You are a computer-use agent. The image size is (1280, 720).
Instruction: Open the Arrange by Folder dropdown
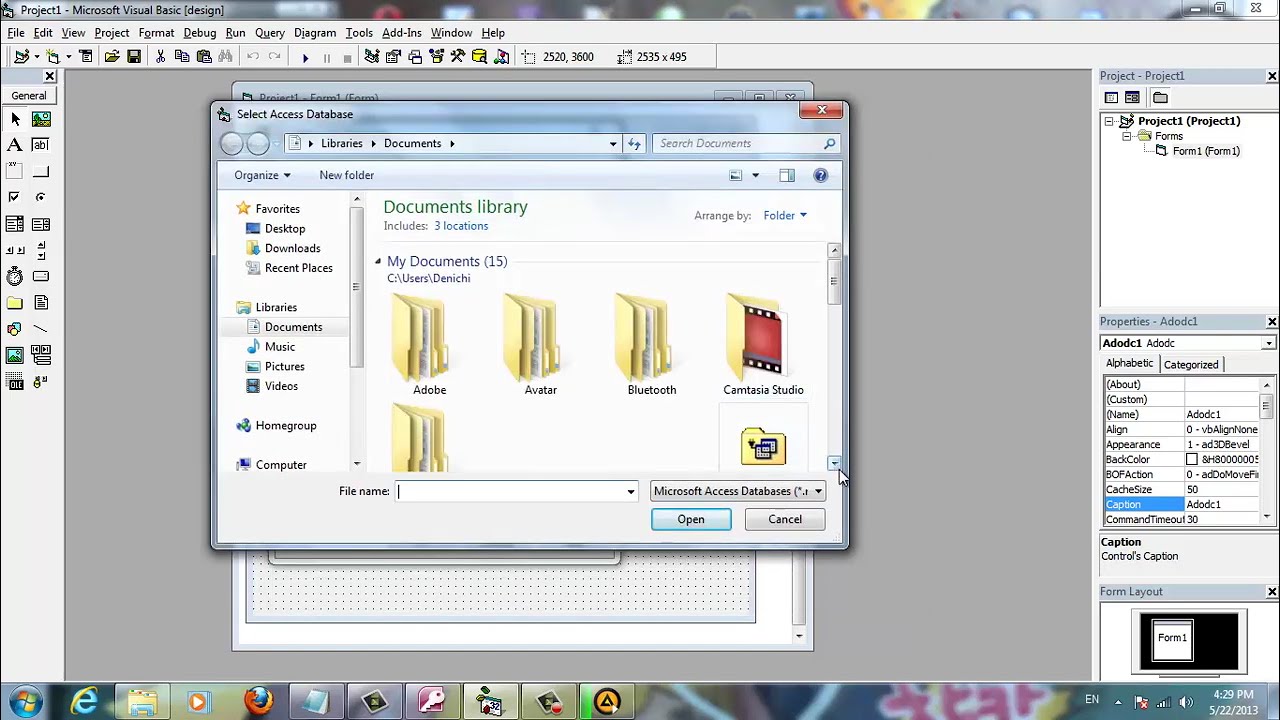coord(785,215)
